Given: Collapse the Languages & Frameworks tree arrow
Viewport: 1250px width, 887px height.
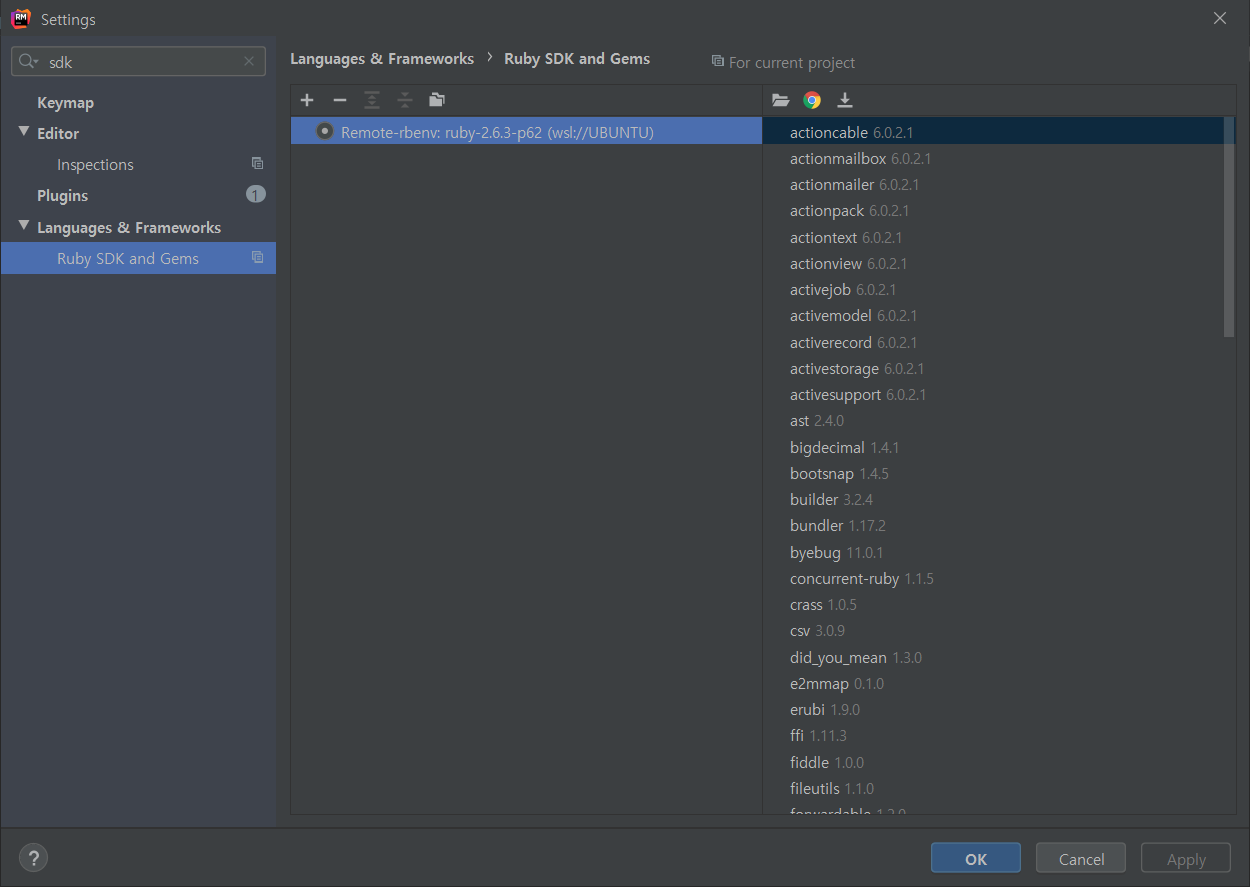Looking at the screenshot, I should tap(24, 226).
